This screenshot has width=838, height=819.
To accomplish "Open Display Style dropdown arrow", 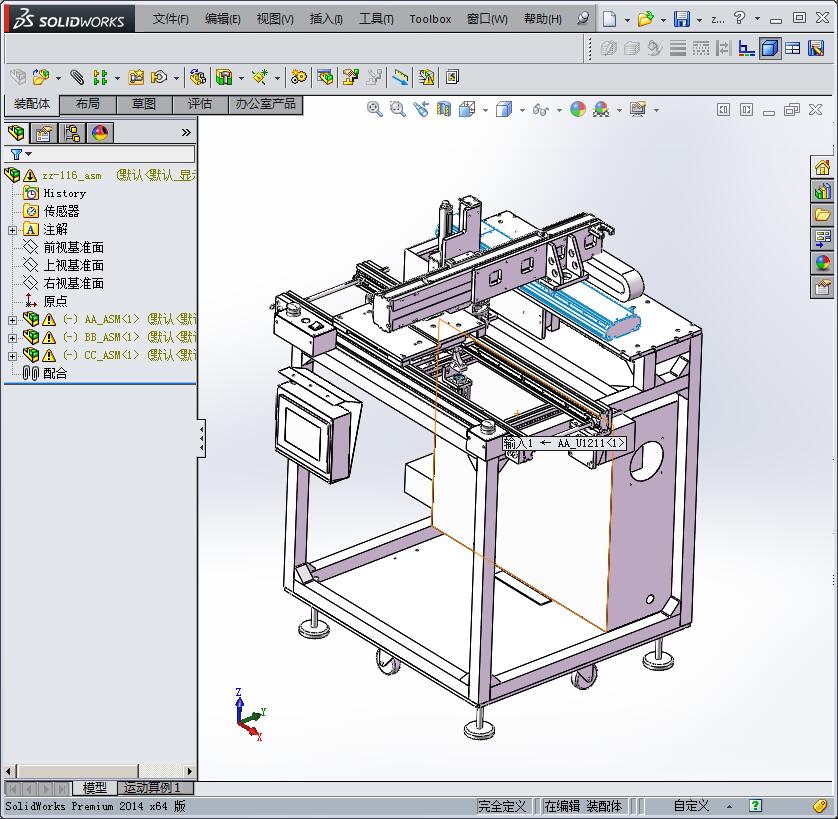I will (522, 111).
